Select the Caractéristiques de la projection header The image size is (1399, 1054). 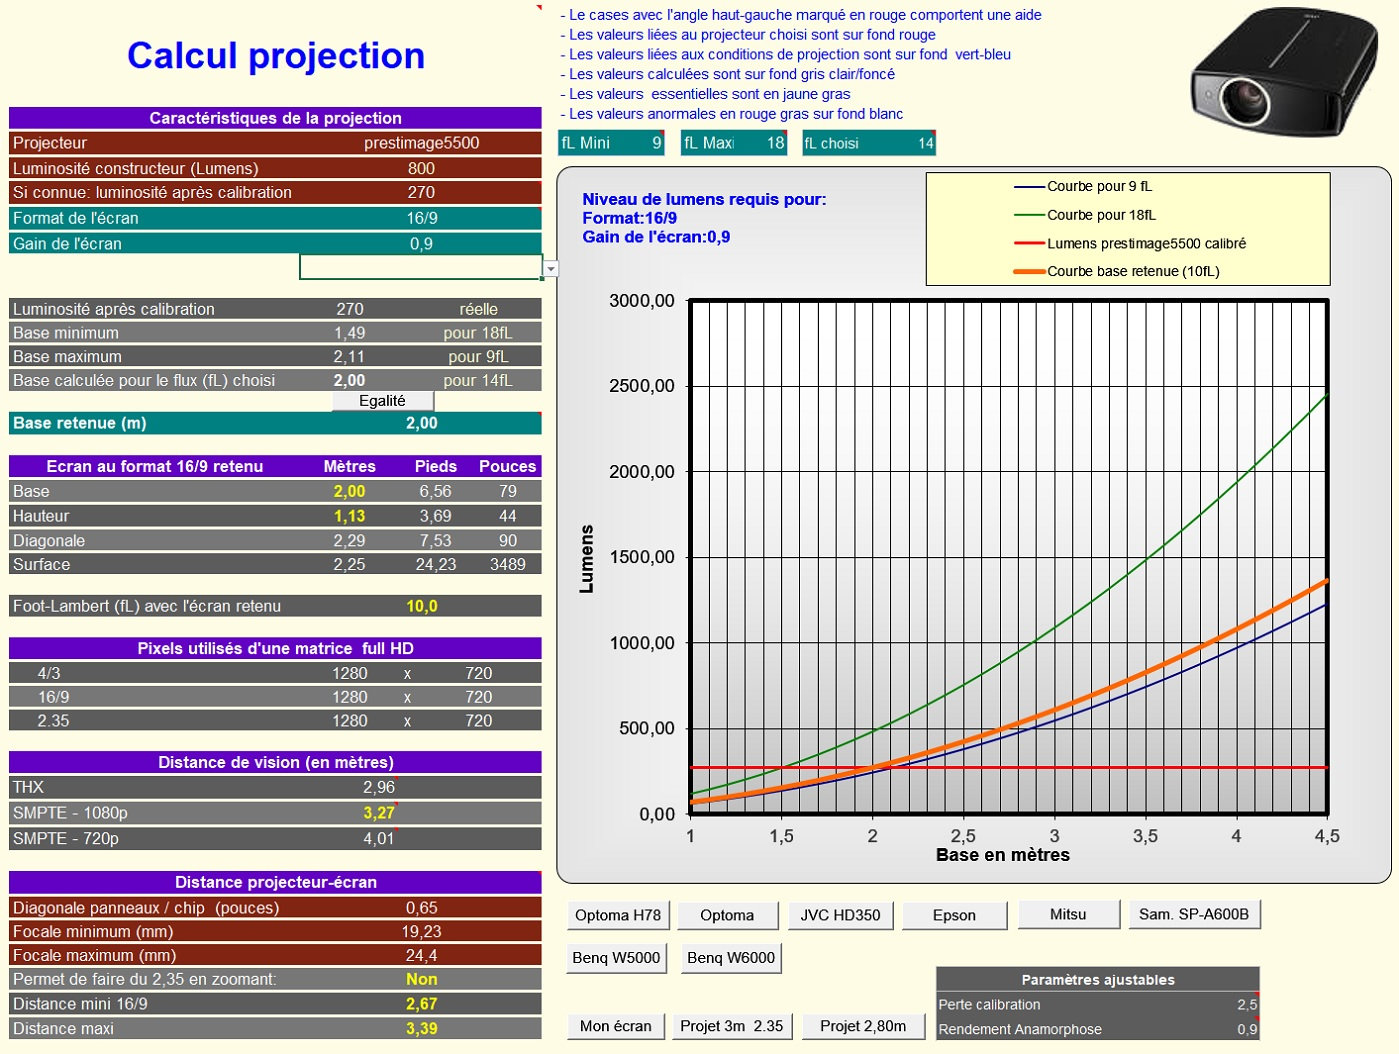click(x=275, y=118)
